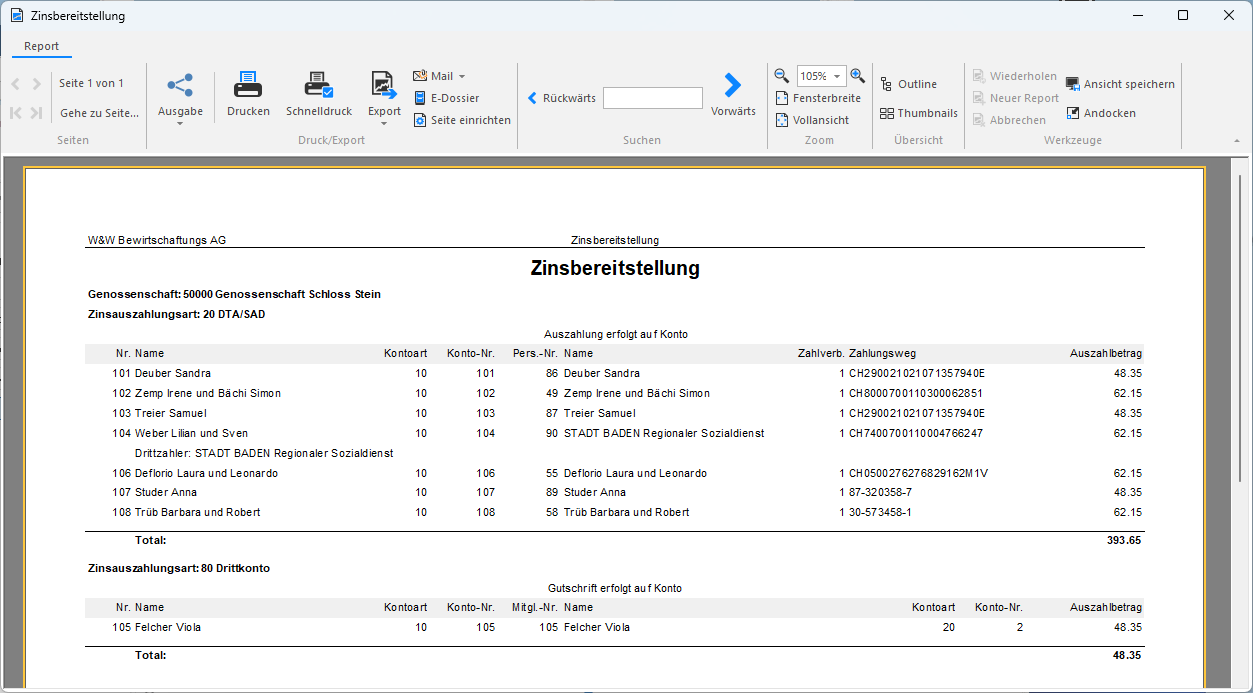Open the zoom 105% dropdown
This screenshot has width=1253, height=693.
coord(837,76)
